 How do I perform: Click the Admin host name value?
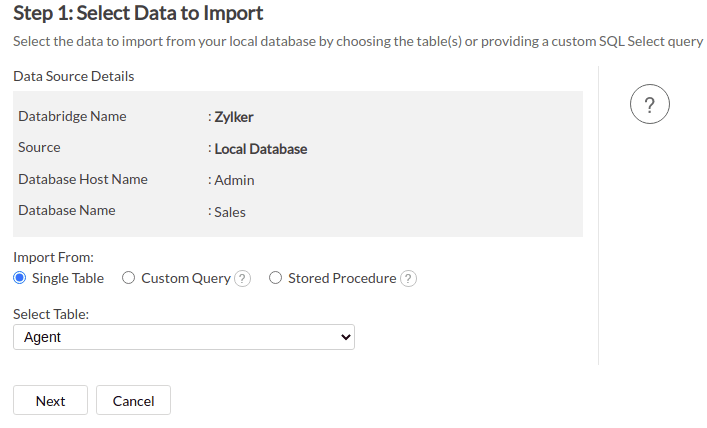pyautogui.click(x=234, y=180)
